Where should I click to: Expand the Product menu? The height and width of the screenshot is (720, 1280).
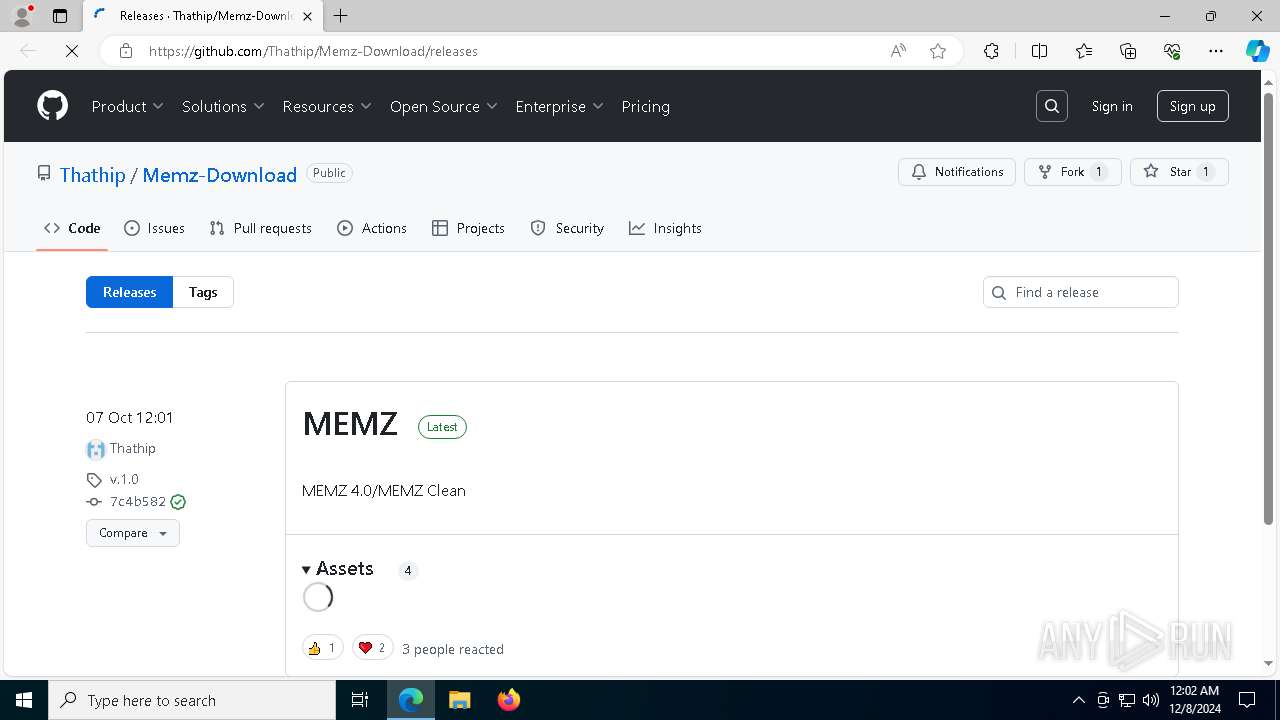click(128, 106)
